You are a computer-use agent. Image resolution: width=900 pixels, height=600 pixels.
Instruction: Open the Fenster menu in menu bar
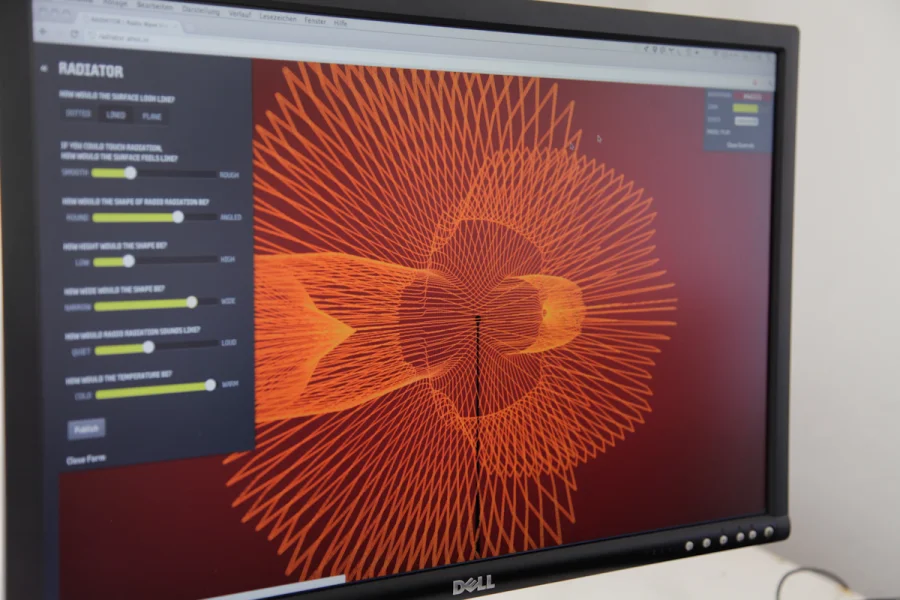point(315,19)
